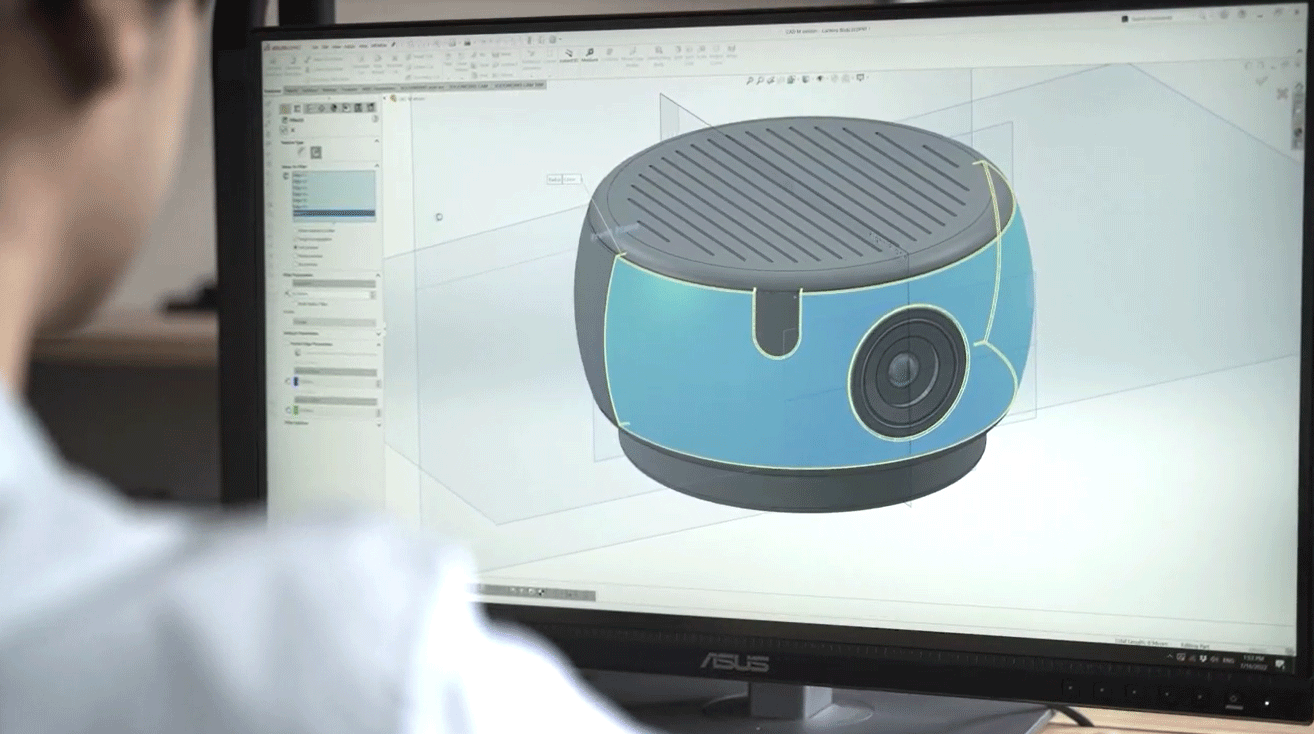Viewport: 1314px width, 734px height.
Task: Select the highlighted fillet type icon
Action: (316, 152)
